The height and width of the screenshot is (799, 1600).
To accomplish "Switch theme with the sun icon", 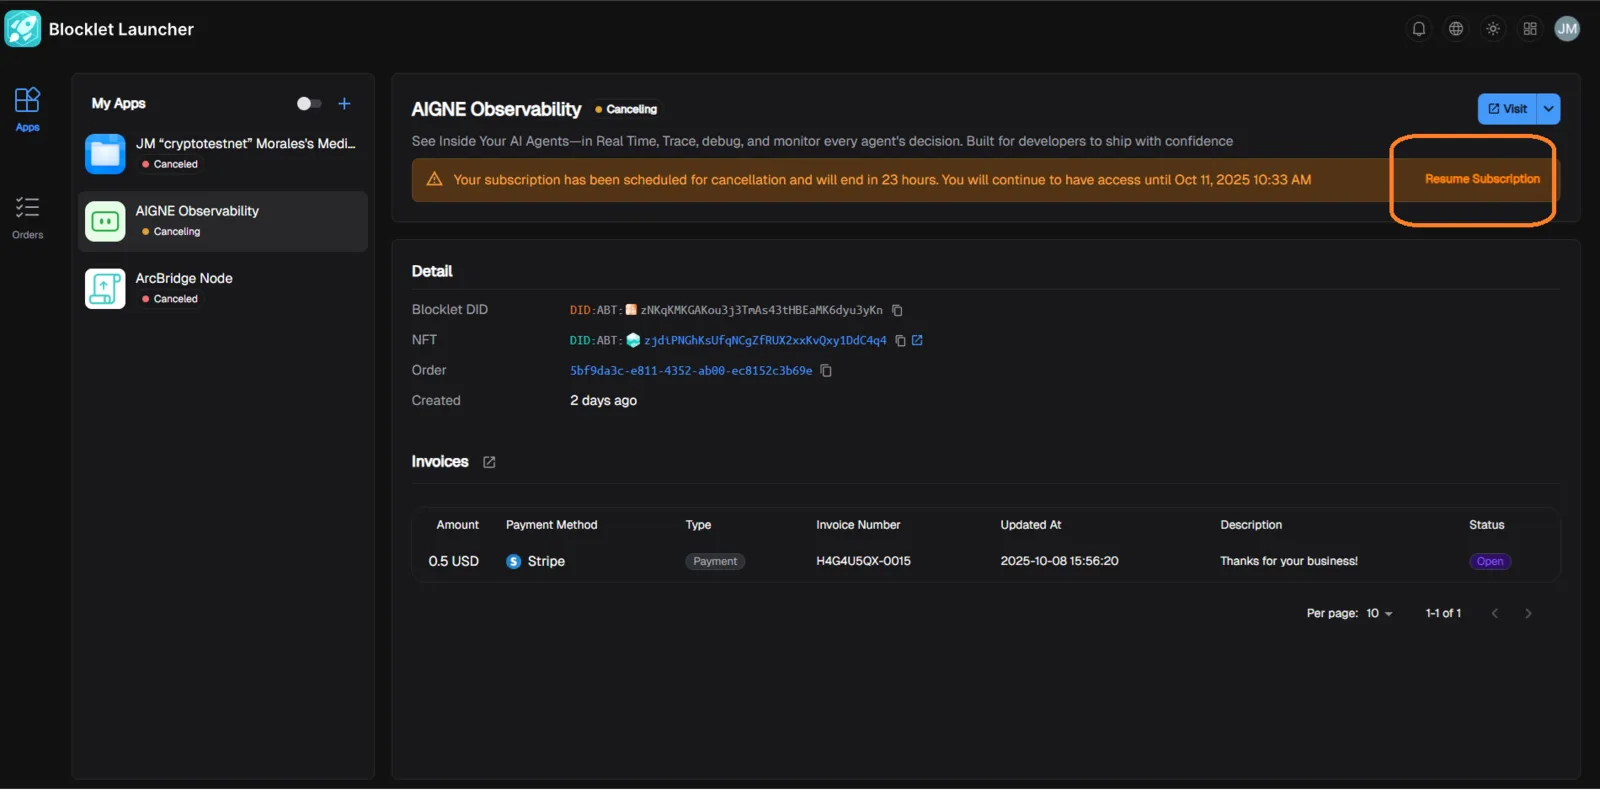I will click(x=1493, y=29).
